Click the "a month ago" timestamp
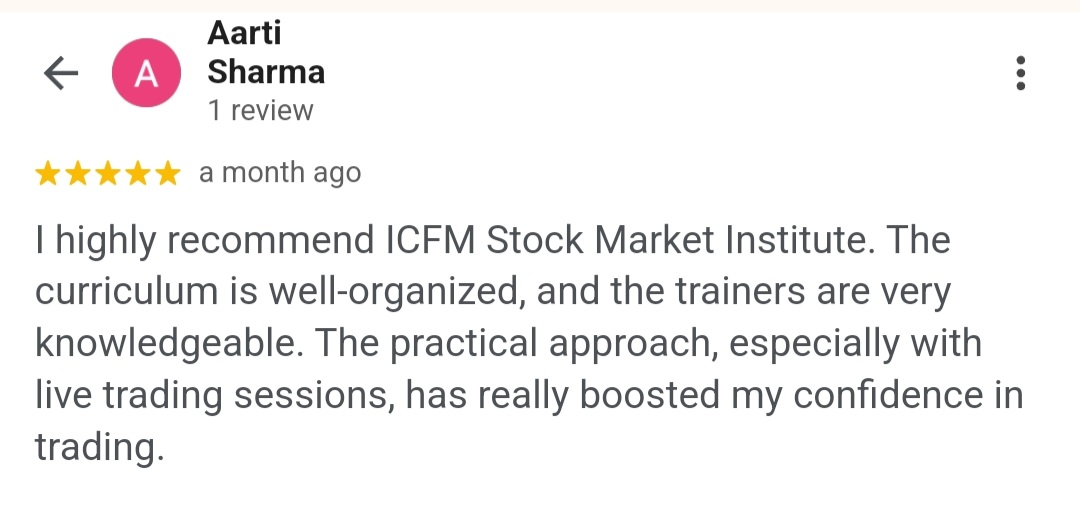This screenshot has height=521, width=1080. click(280, 173)
